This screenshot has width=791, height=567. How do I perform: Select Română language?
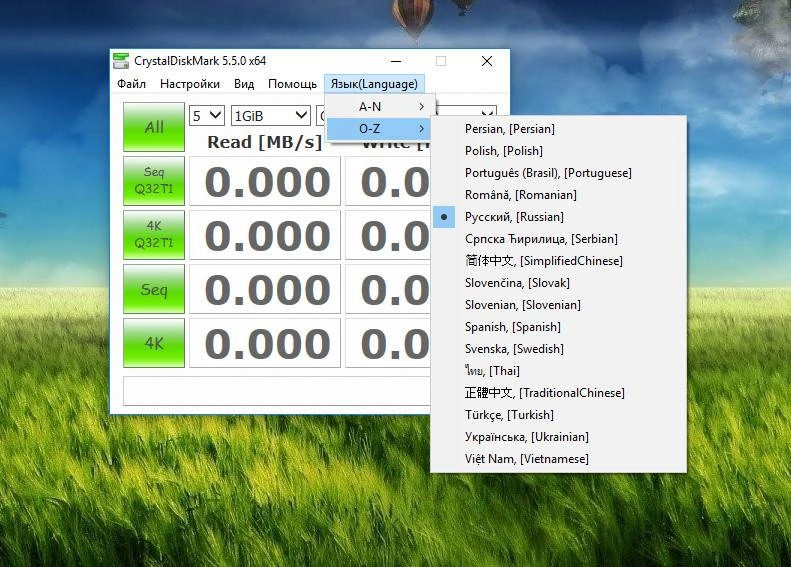pos(558,195)
